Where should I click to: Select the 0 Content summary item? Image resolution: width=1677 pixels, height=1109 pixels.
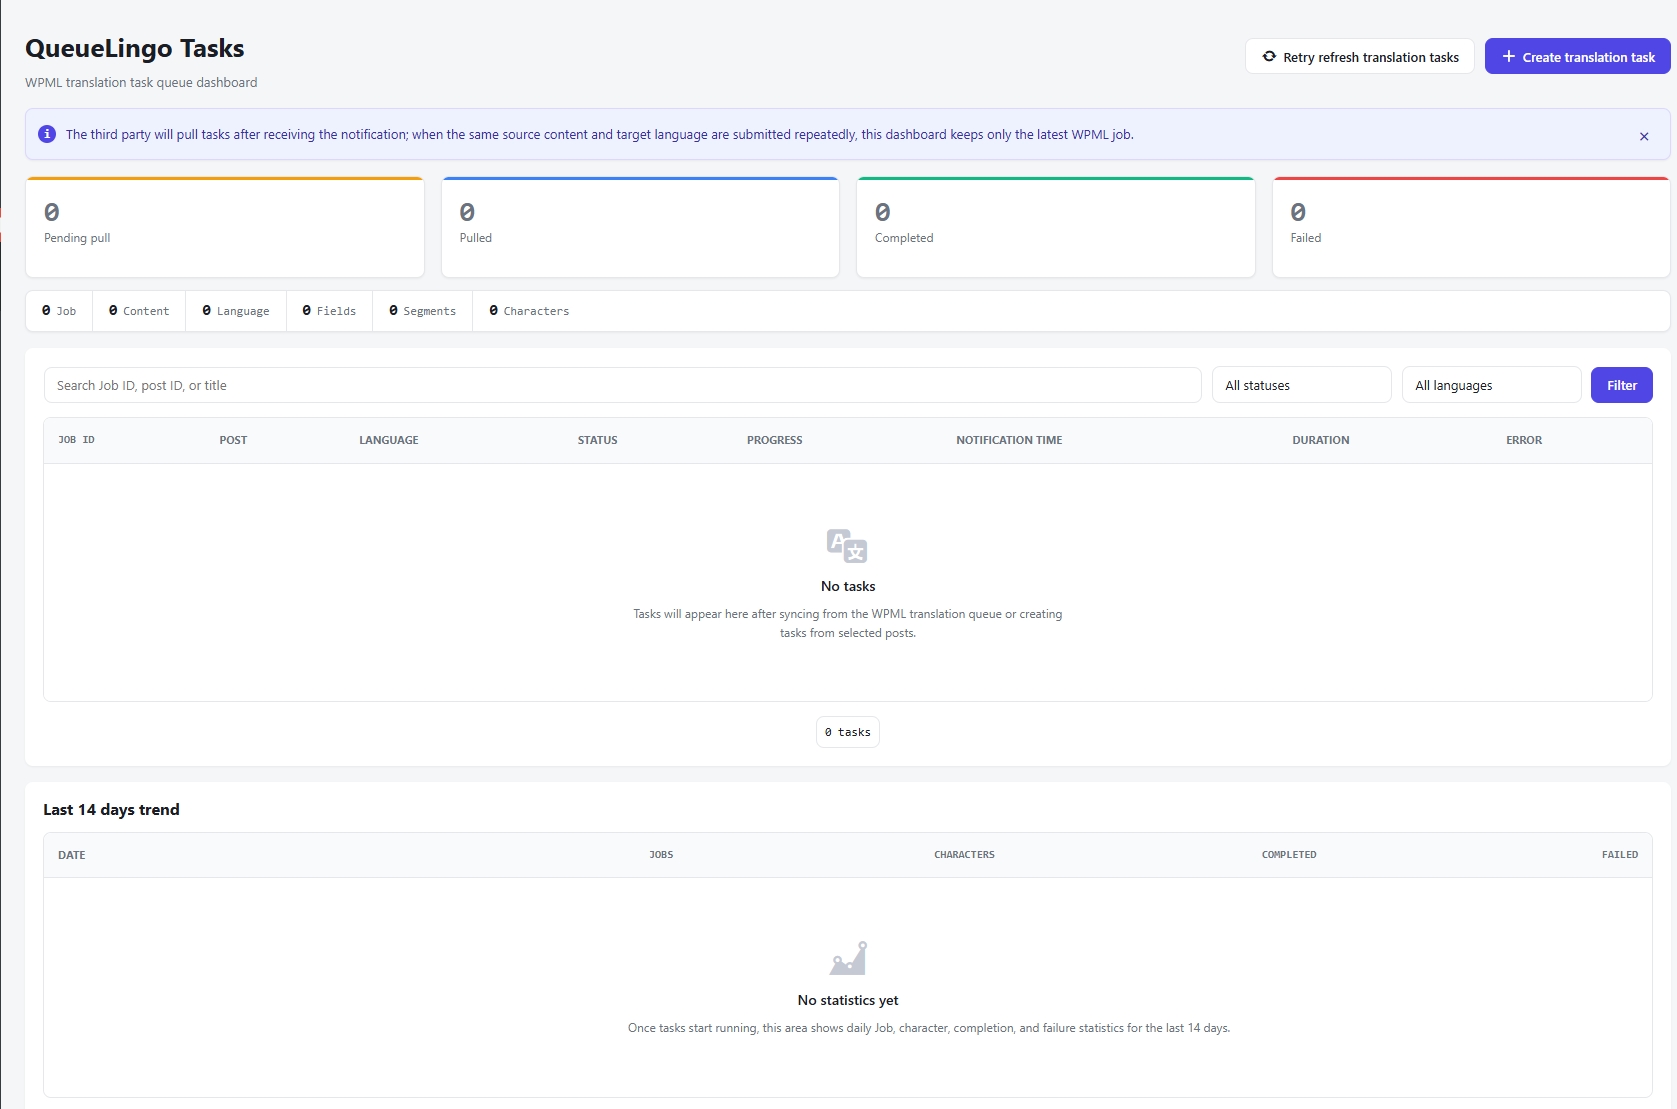pos(139,311)
